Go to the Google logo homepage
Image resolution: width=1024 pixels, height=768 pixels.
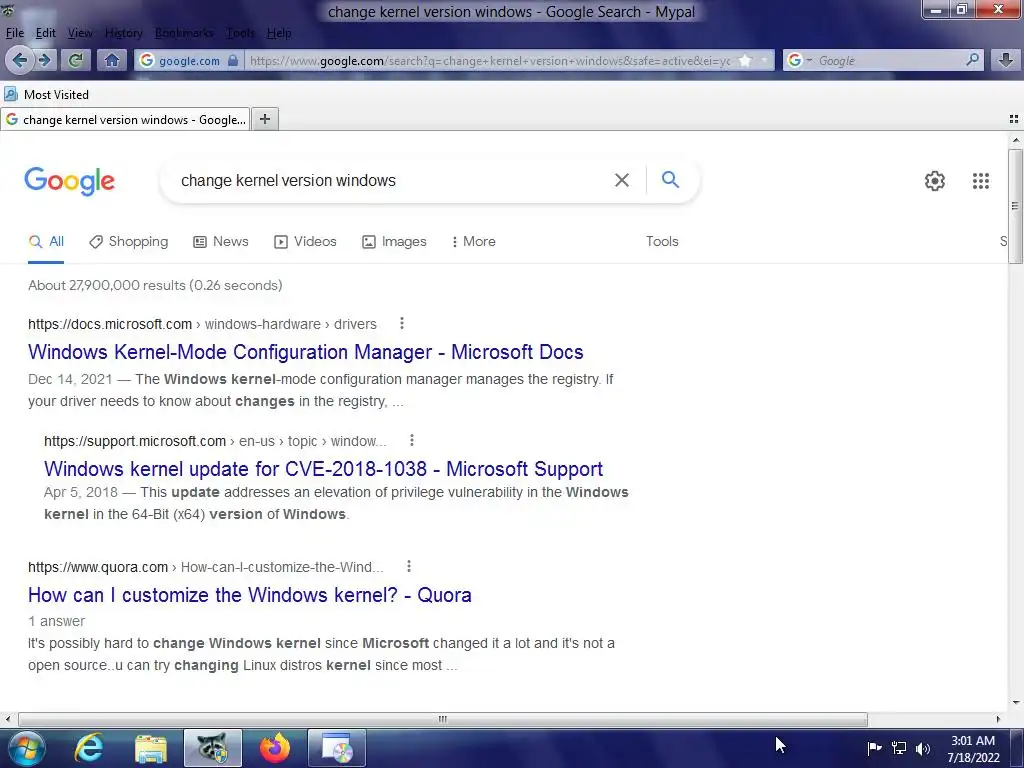click(x=69, y=181)
